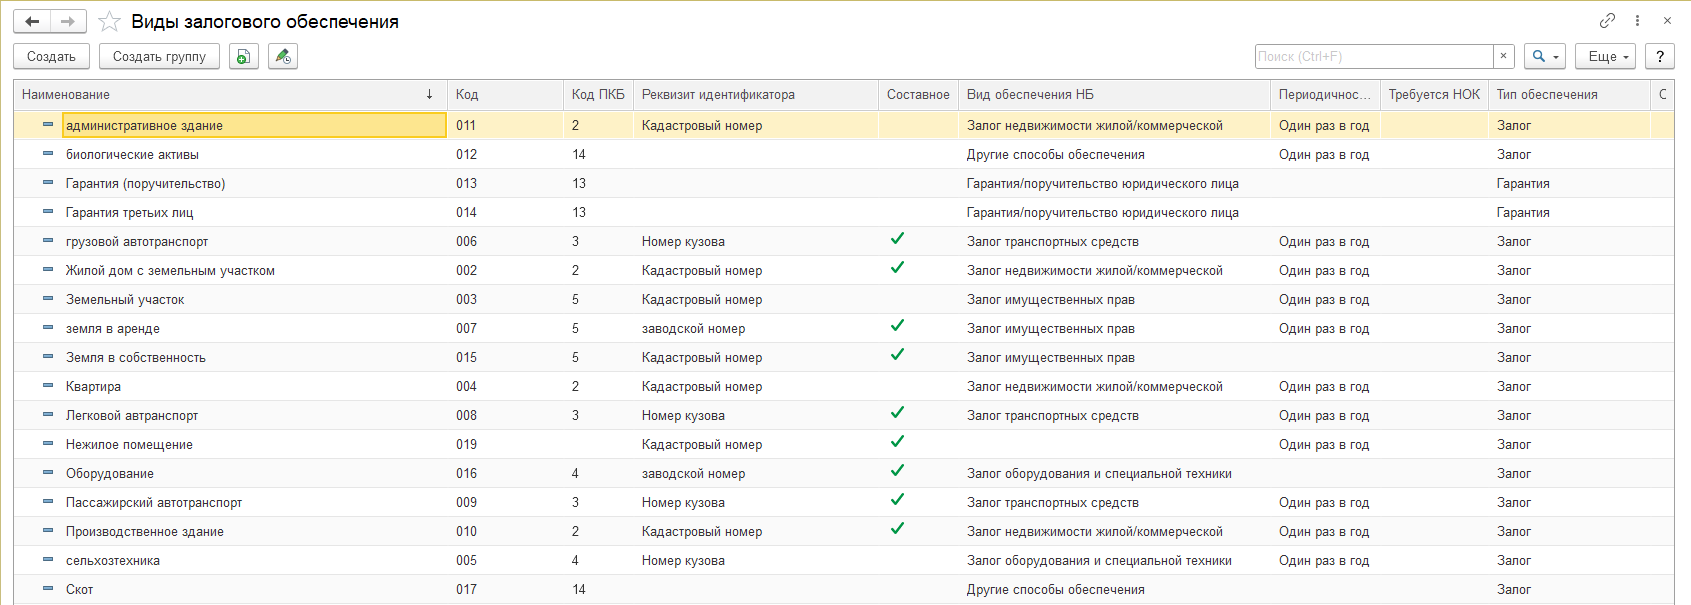Click the row icon beside Квартира
The height and width of the screenshot is (605, 1691).
click(x=48, y=386)
